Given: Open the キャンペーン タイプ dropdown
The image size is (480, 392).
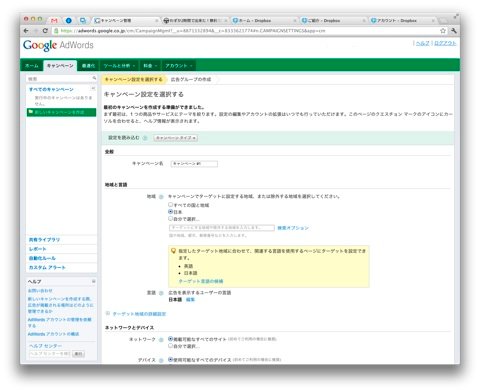Looking at the screenshot, I should coord(176,138).
